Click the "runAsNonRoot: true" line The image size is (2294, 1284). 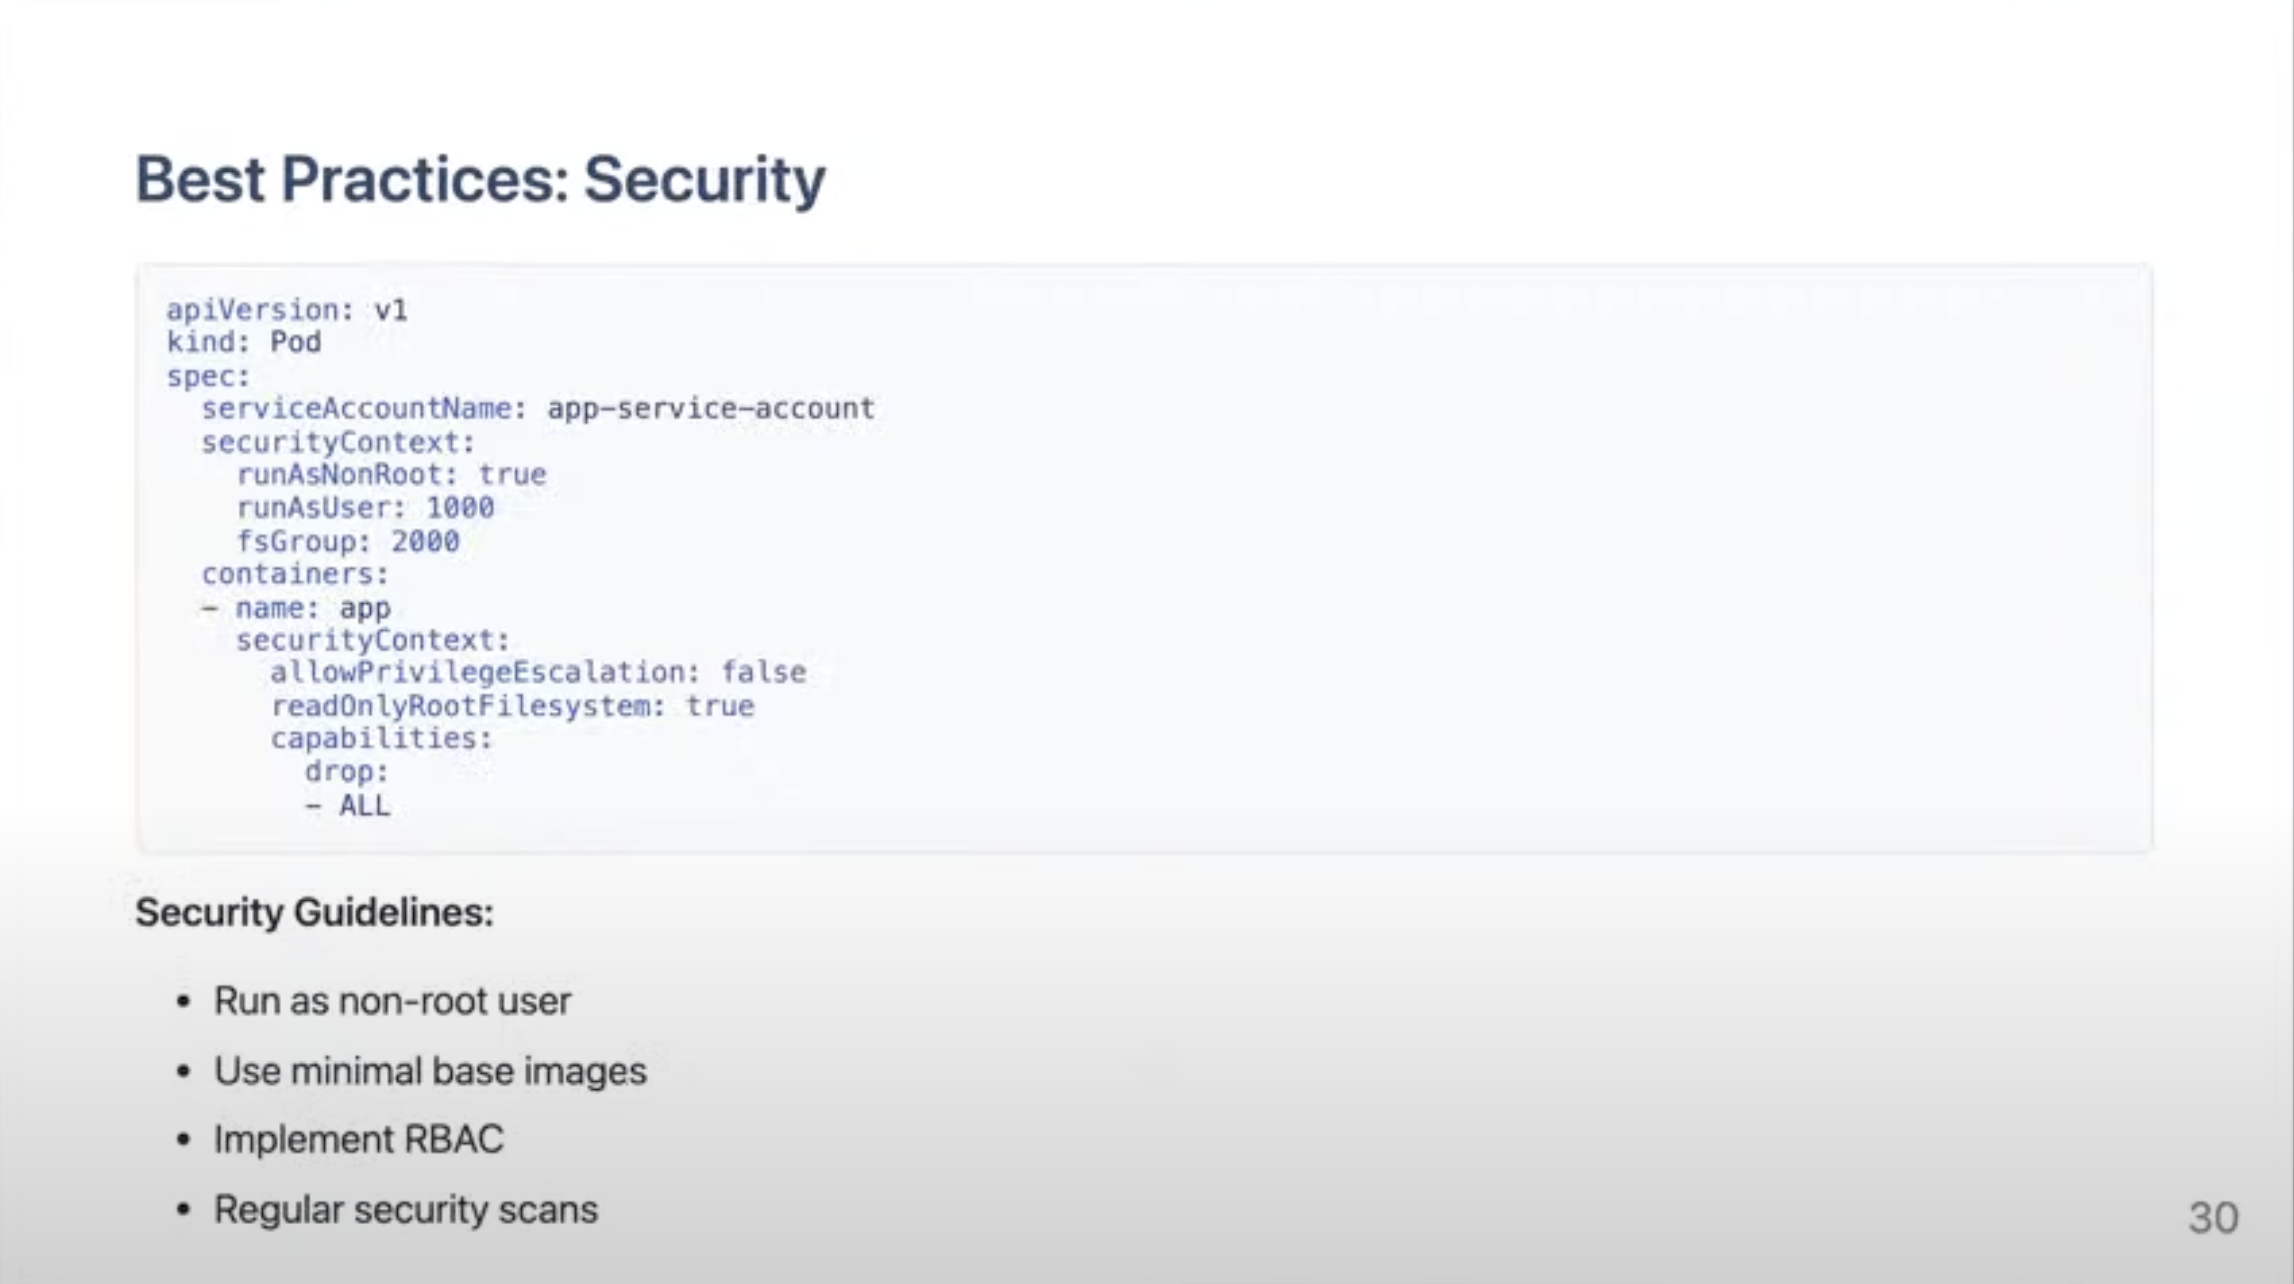pos(391,474)
